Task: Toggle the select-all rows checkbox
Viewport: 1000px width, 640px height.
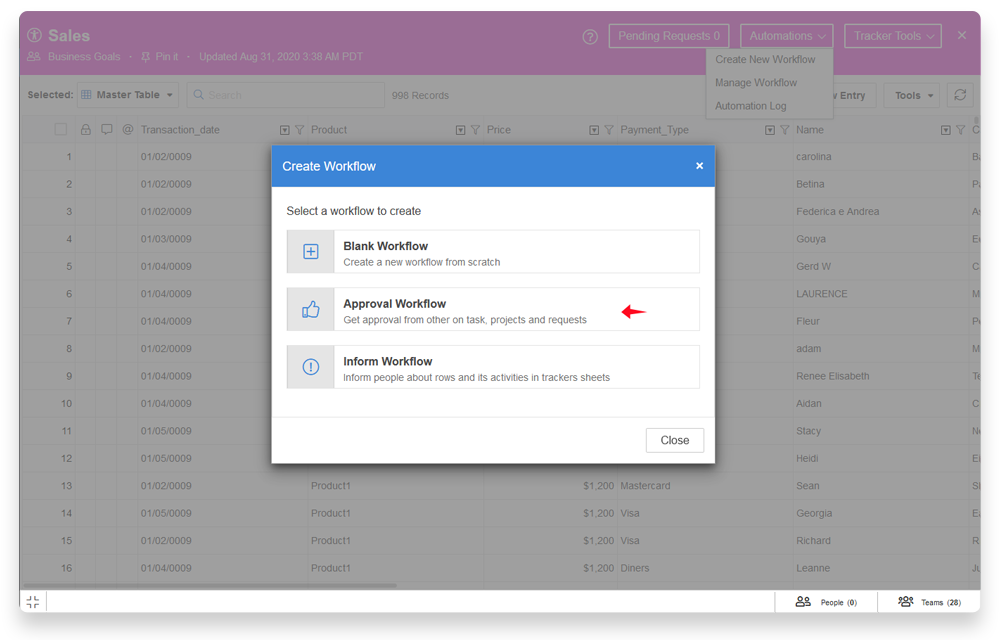Action: coord(61,129)
